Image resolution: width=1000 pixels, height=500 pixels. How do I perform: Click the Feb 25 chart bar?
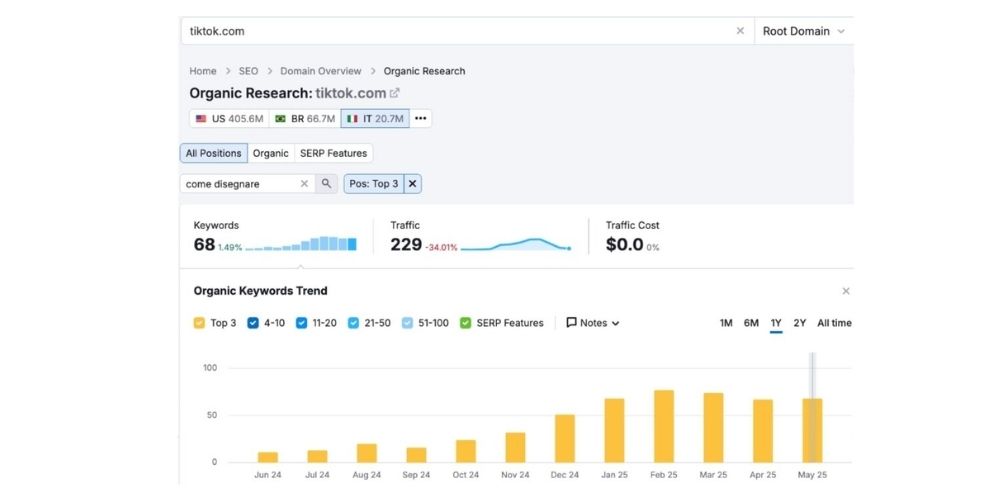pyautogui.click(x=664, y=426)
